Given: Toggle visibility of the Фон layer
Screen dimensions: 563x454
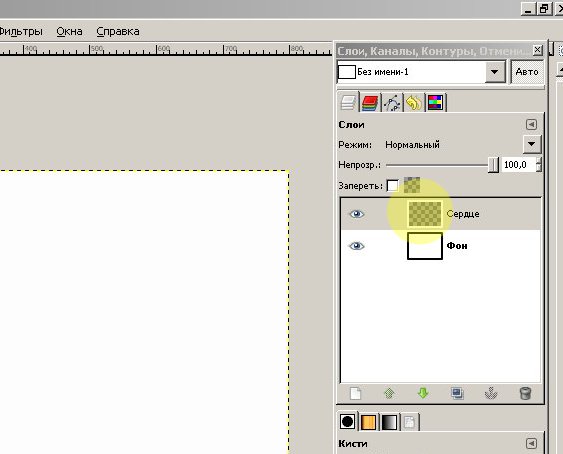Looking at the screenshot, I should tap(357, 246).
